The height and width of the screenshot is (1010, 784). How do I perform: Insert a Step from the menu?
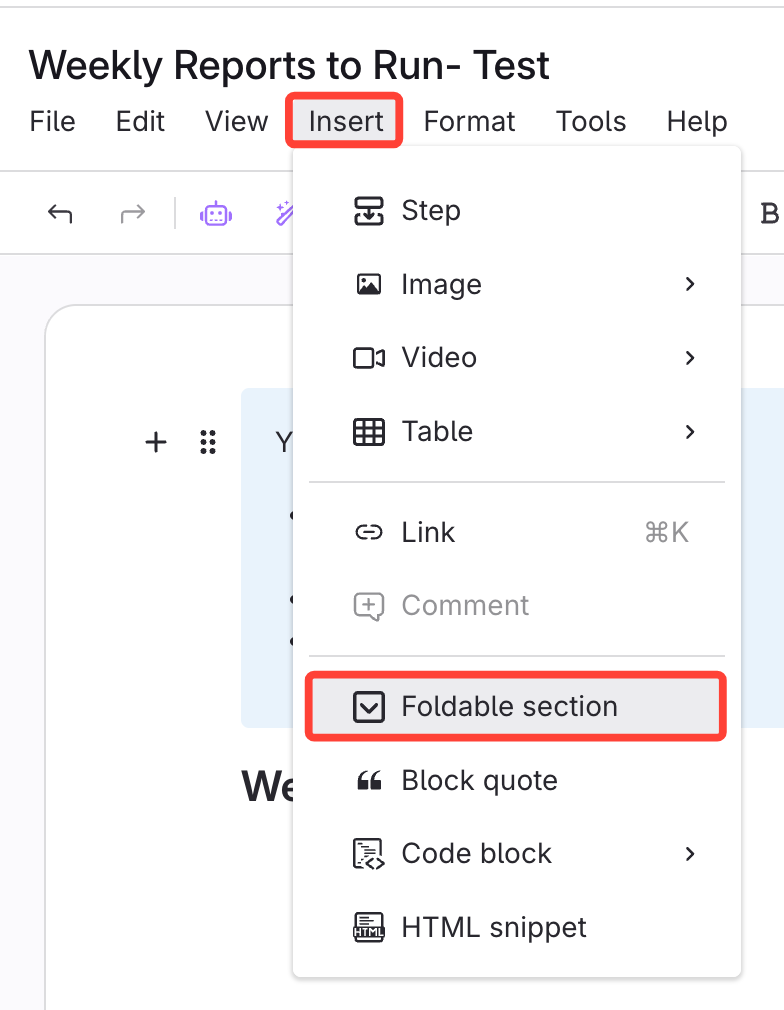click(x=430, y=211)
